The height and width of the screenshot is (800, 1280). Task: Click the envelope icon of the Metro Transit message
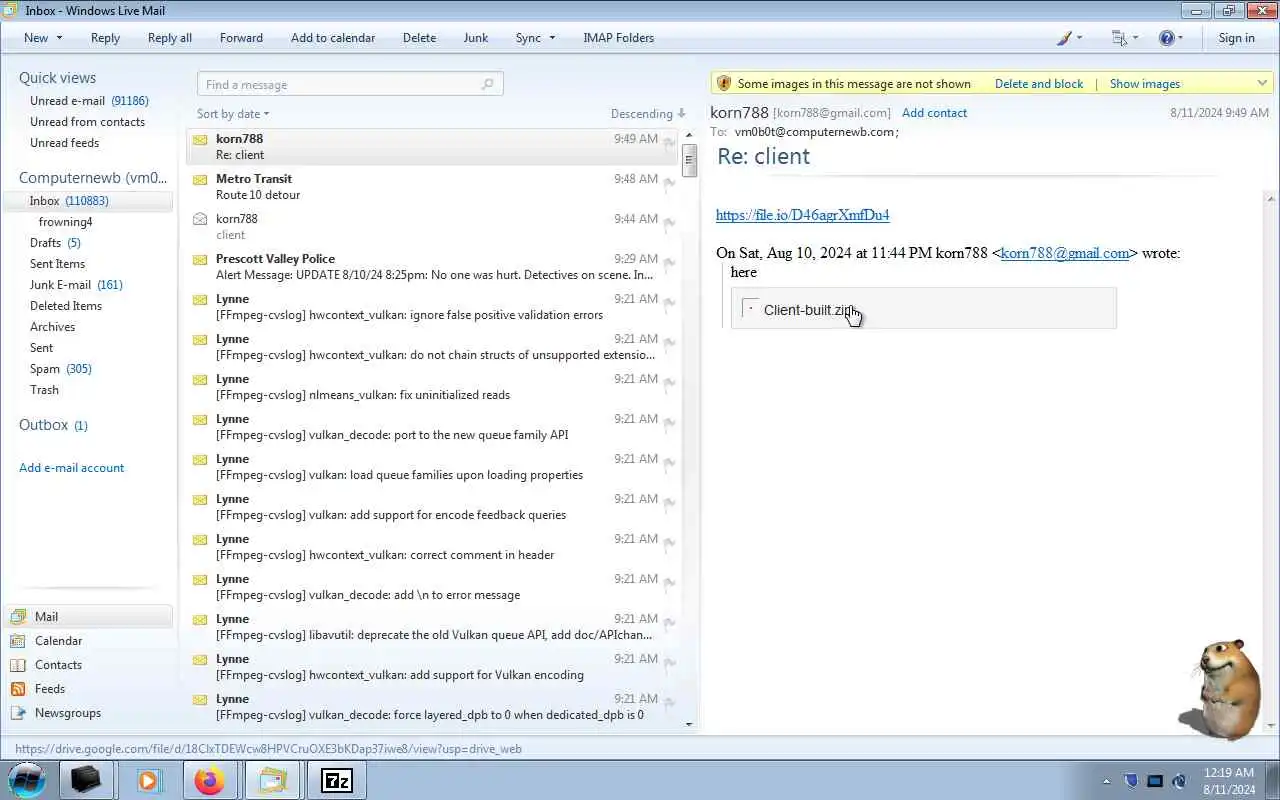(200, 179)
